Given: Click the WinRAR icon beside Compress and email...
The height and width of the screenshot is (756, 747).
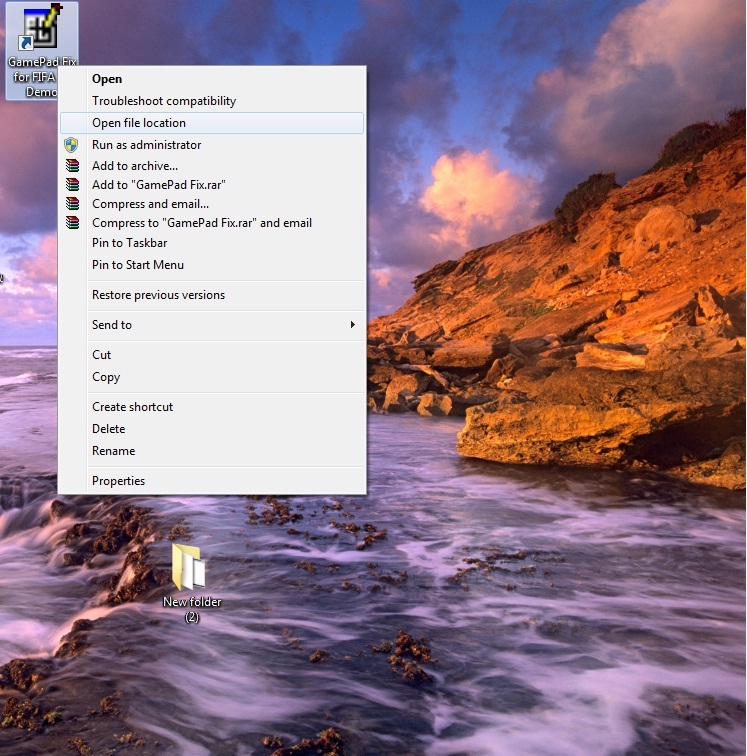Looking at the screenshot, I should [x=72, y=204].
